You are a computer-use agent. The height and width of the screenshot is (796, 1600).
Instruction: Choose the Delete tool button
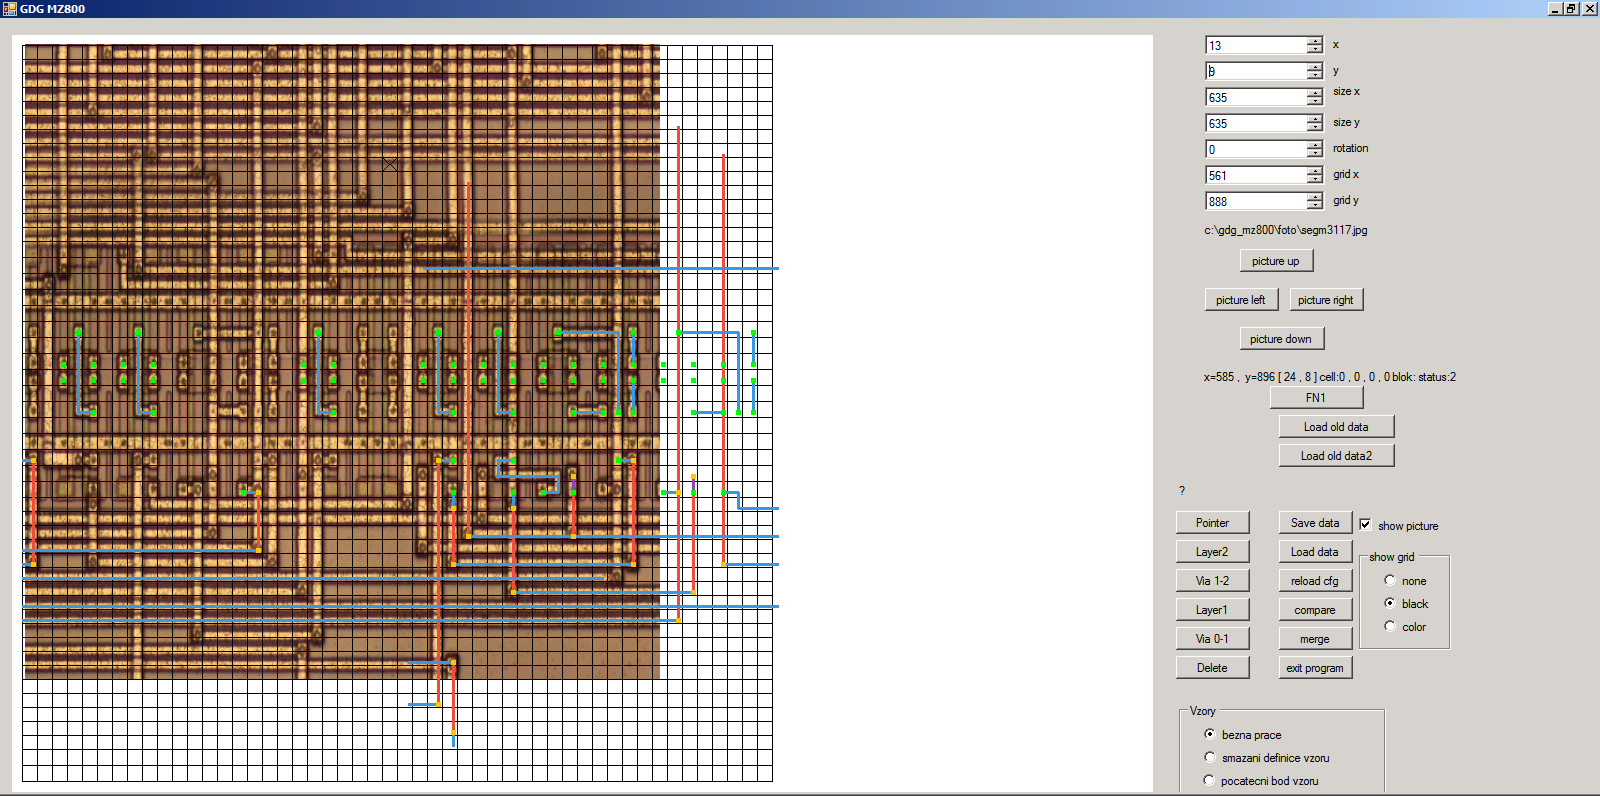(1212, 668)
